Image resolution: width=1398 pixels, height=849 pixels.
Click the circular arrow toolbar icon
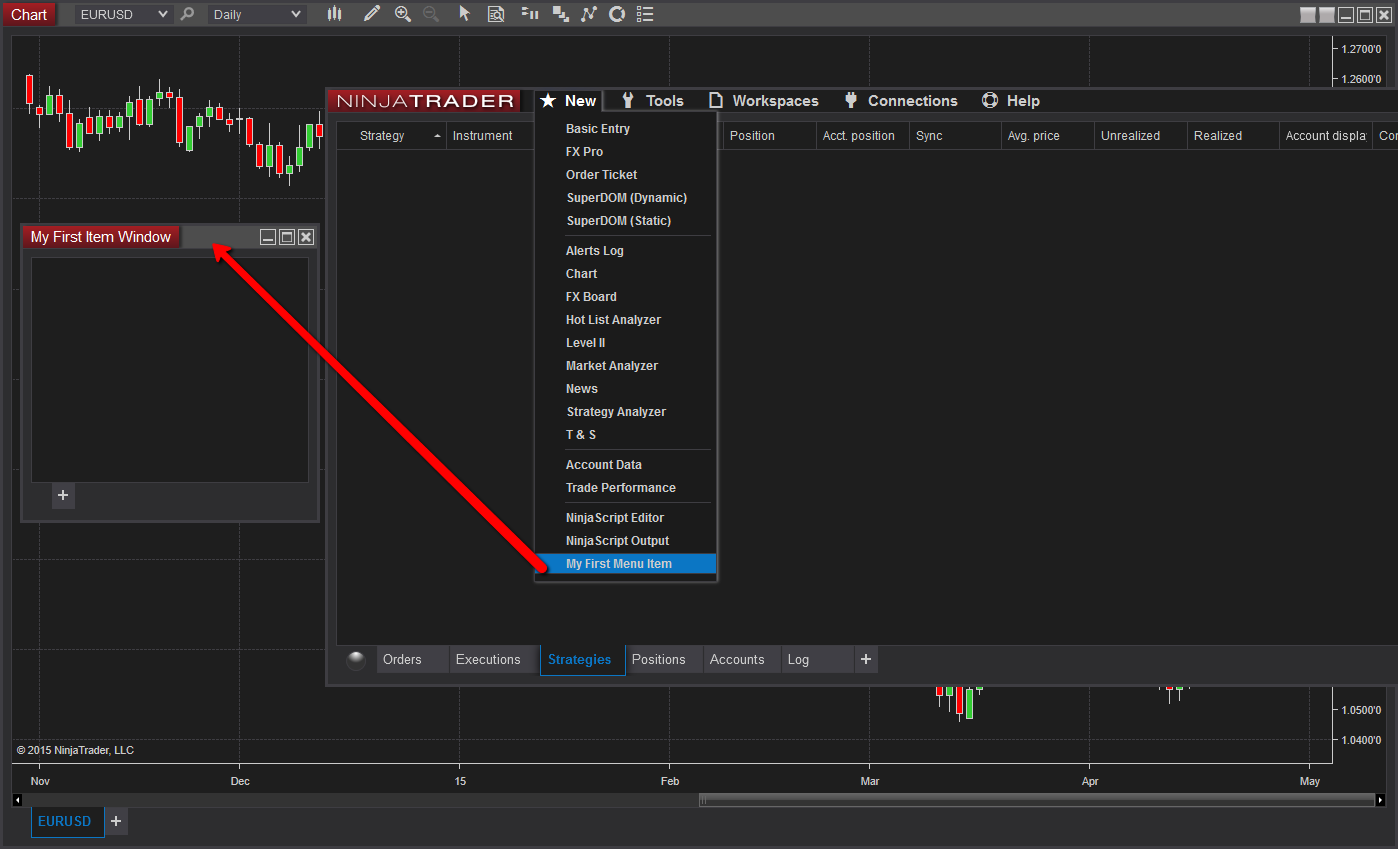coord(617,14)
